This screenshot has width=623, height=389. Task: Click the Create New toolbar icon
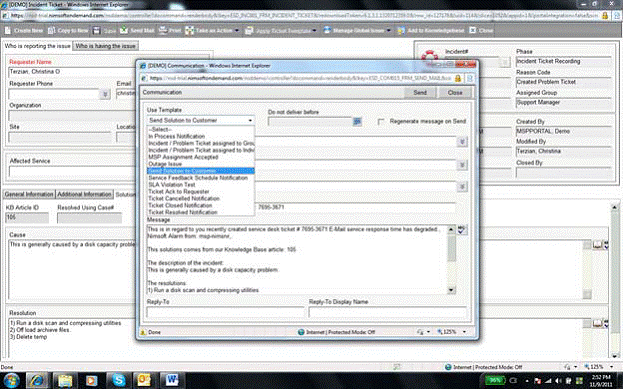click(8, 30)
